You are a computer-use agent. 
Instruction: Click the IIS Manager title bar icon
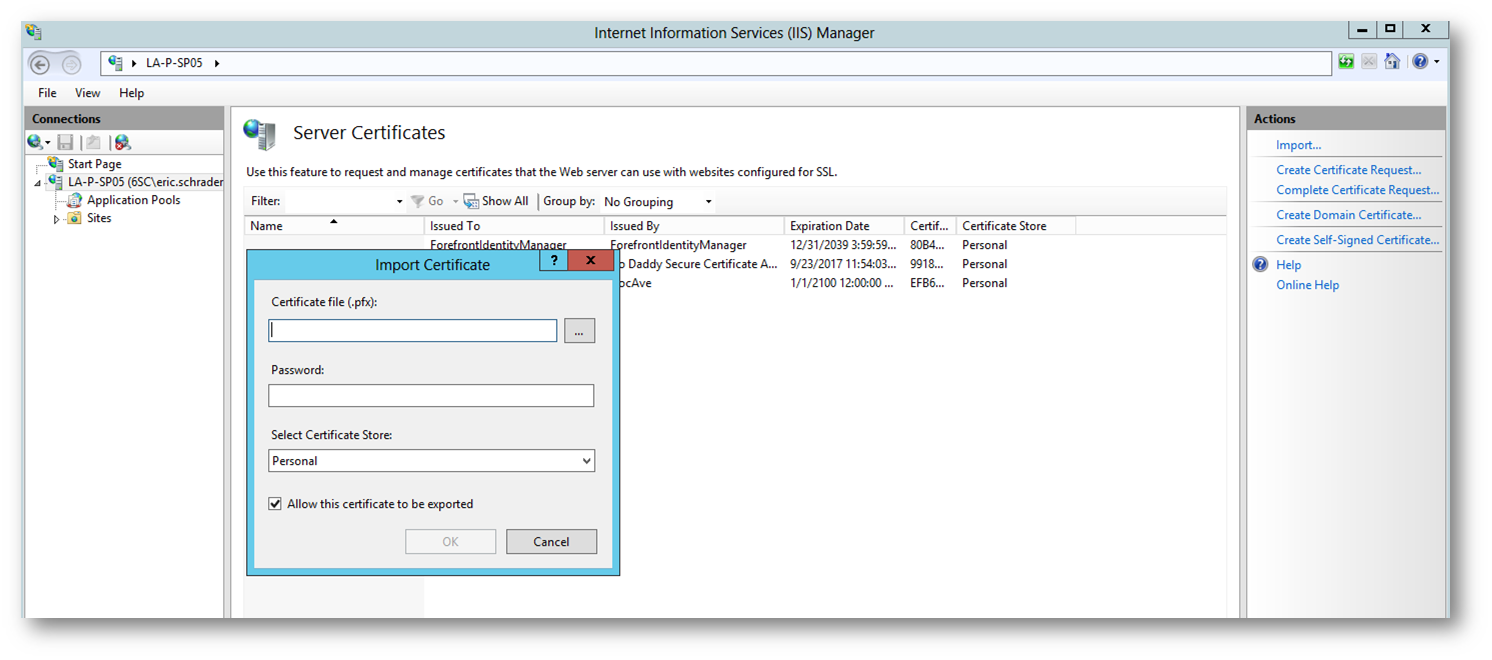click(35, 33)
